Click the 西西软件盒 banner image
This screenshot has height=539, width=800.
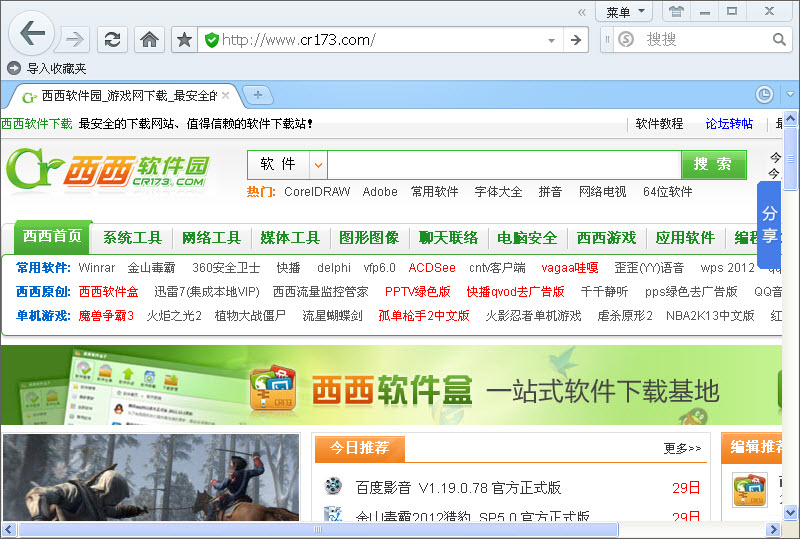point(391,385)
